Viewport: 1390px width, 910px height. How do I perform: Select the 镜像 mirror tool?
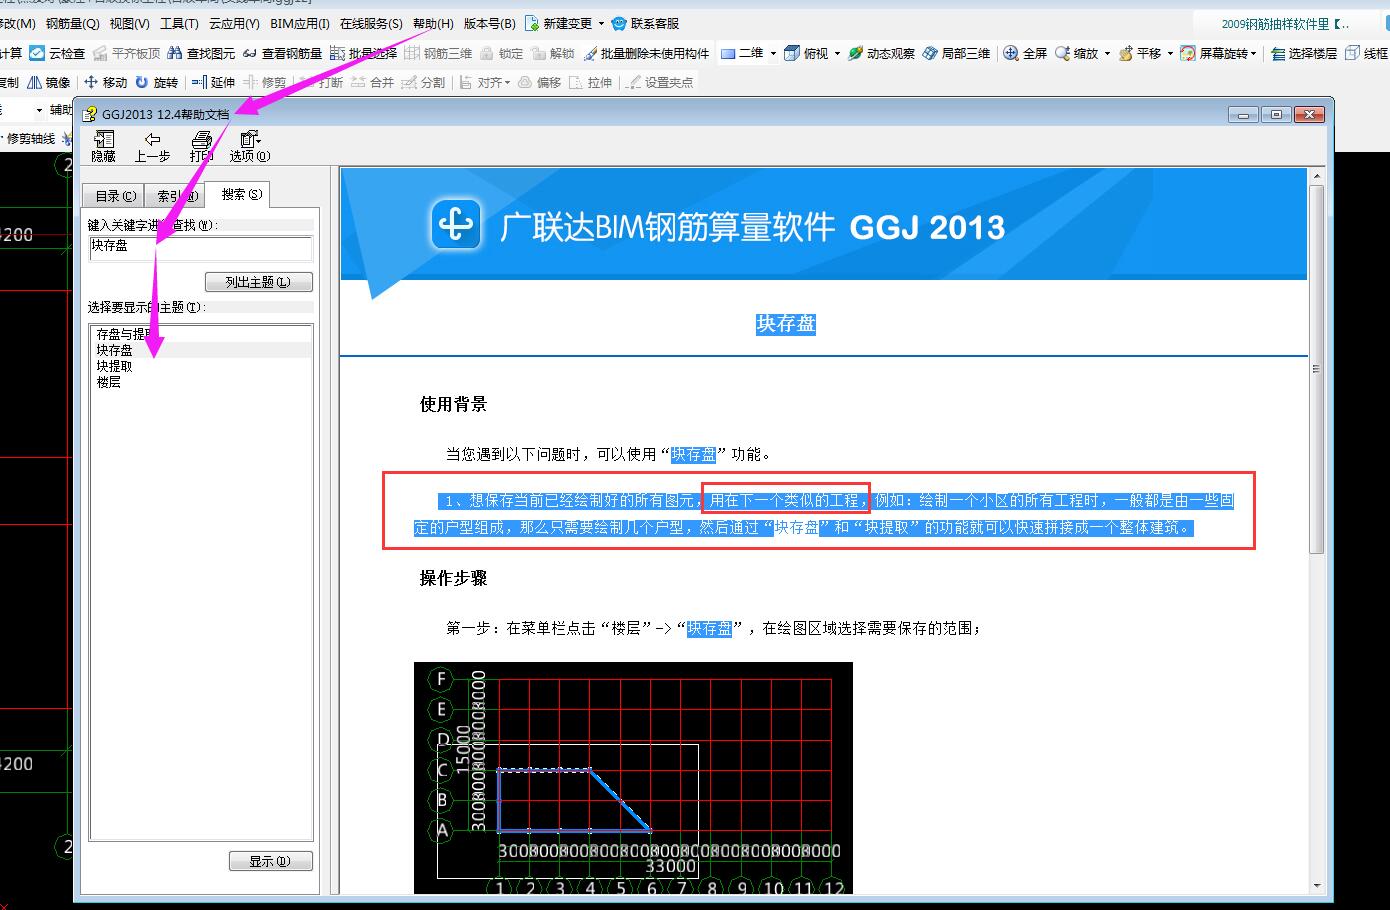[49, 82]
